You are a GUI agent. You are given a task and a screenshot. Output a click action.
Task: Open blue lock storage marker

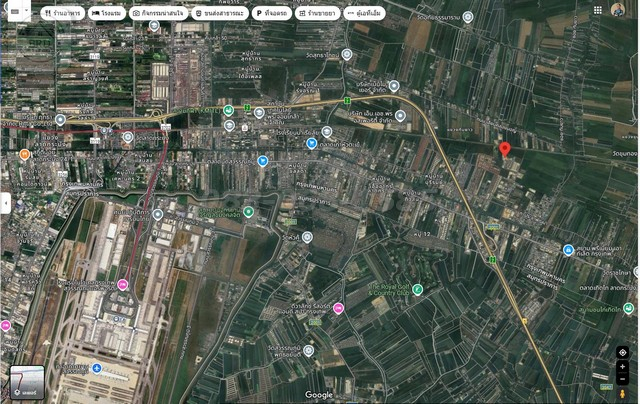(x=568, y=250)
